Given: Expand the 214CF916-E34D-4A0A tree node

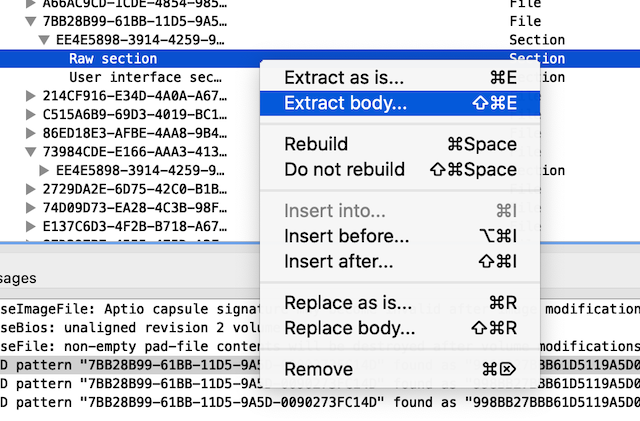Looking at the screenshot, I should (x=31, y=96).
